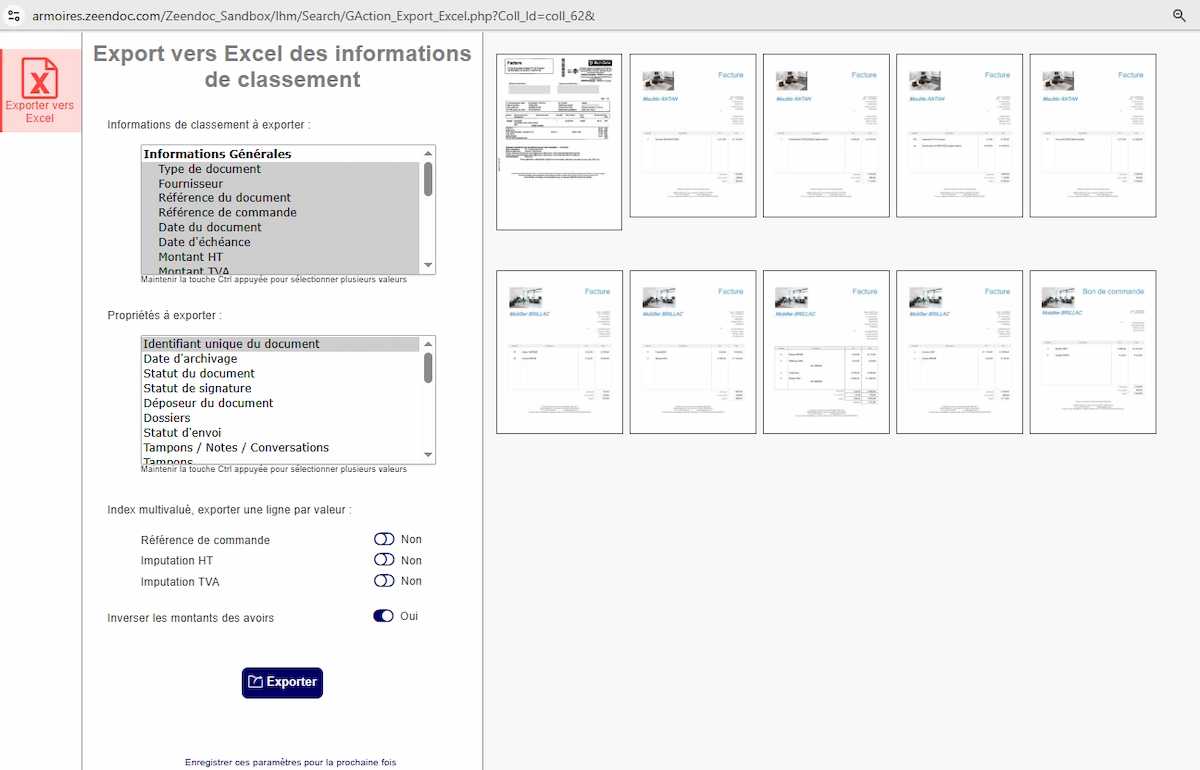Viewport: 1200px width, 770px height.
Task: Select 'Statut de signature' property
Action: (x=281, y=388)
